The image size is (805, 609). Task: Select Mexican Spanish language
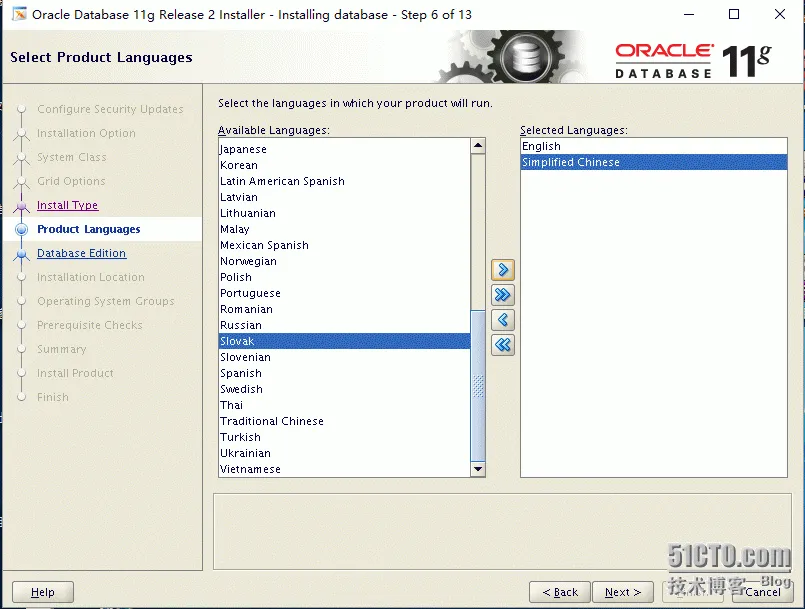(344, 245)
